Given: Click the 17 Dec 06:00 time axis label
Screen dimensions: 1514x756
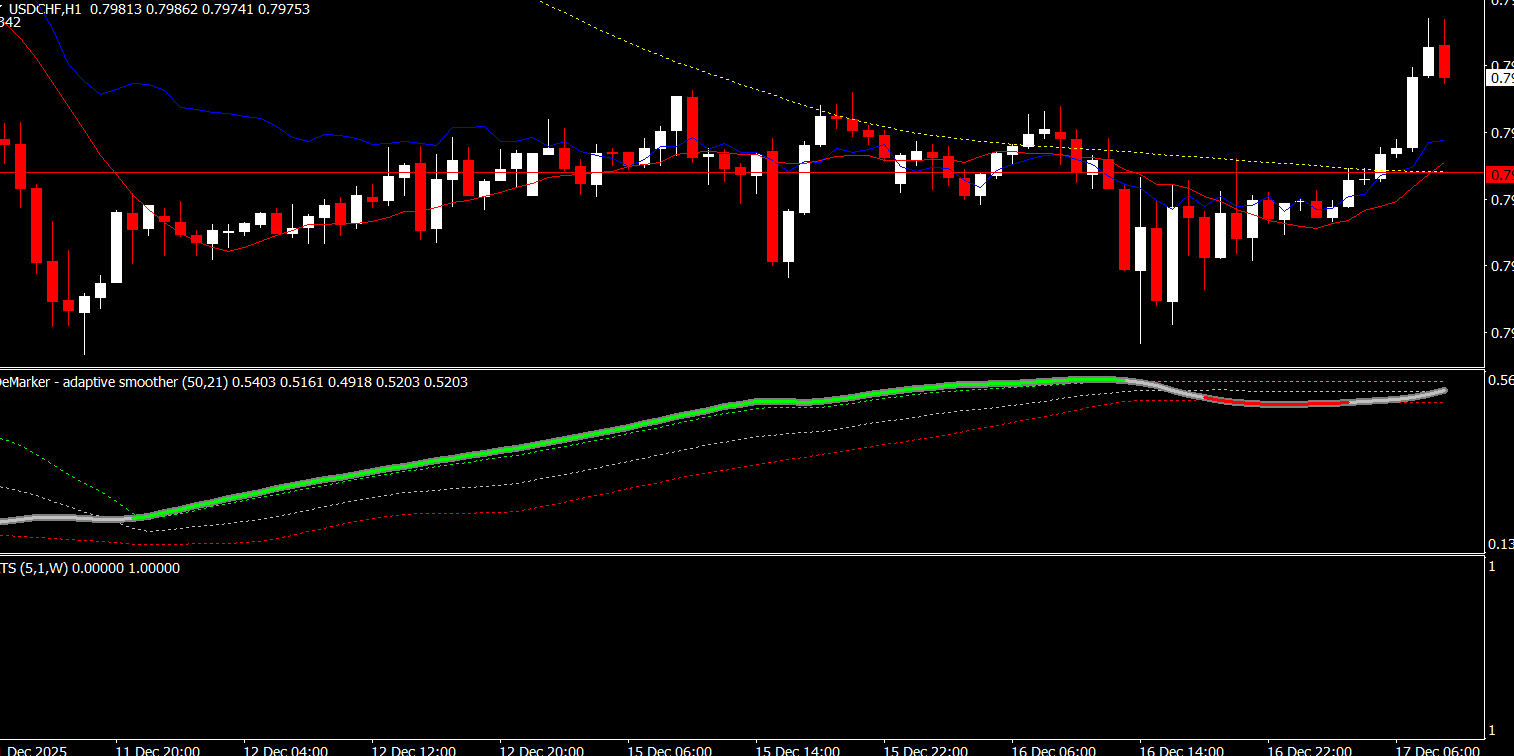Looking at the screenshot, I should click(x=1437, y=750).
